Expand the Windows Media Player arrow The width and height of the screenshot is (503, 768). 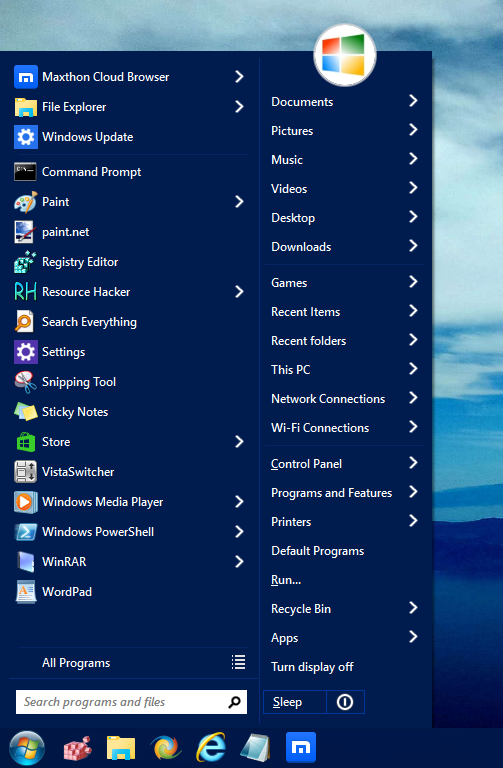tap(239, 502)
